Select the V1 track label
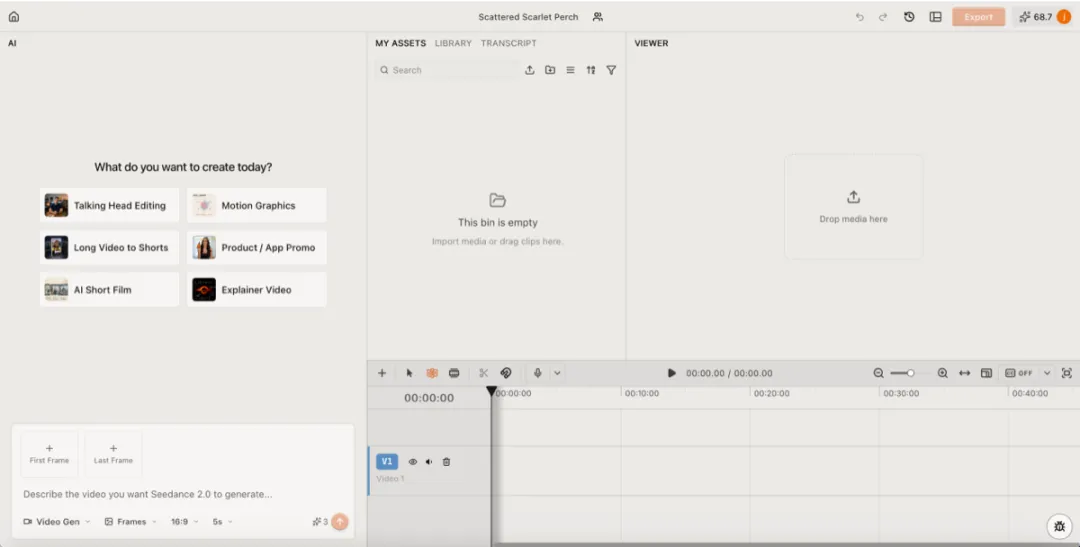The image size is (1080, 547). pos(387,462)
